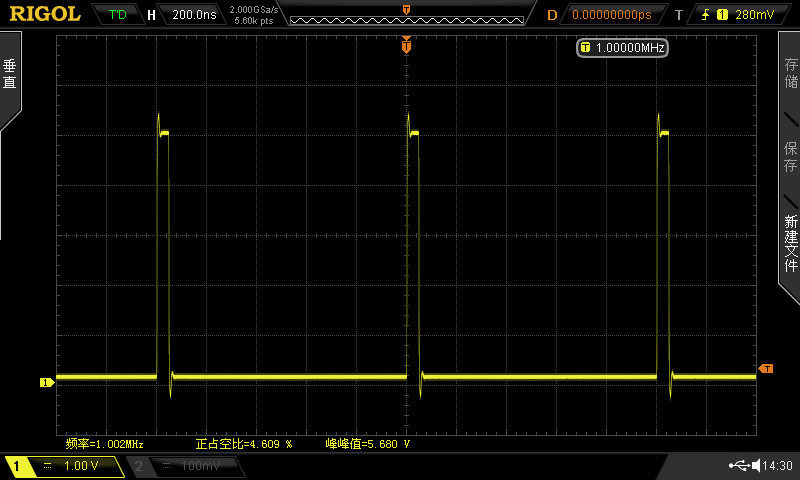Screen dimensions: 800x480
Task: Click the H horizontal label
Action: (151, 15)
